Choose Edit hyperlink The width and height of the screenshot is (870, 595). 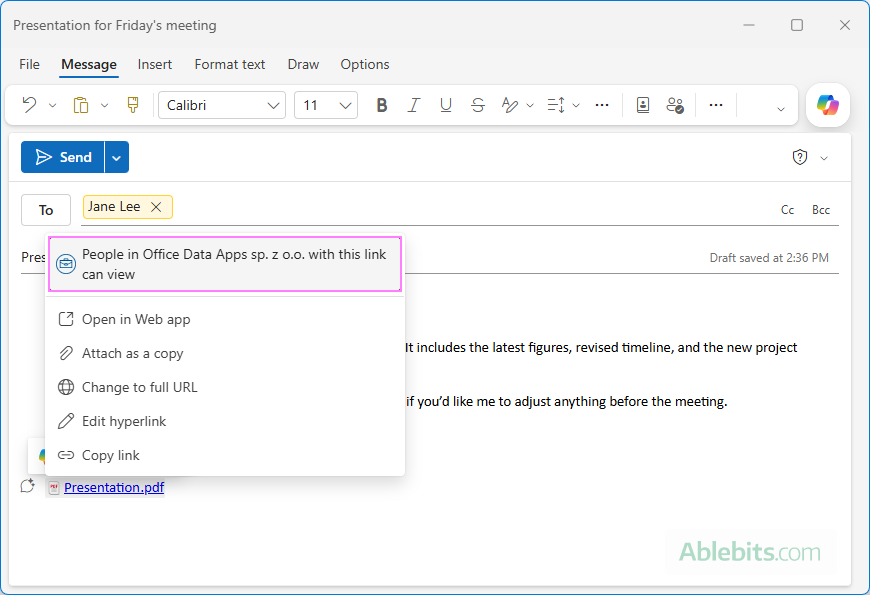[225, 421]
